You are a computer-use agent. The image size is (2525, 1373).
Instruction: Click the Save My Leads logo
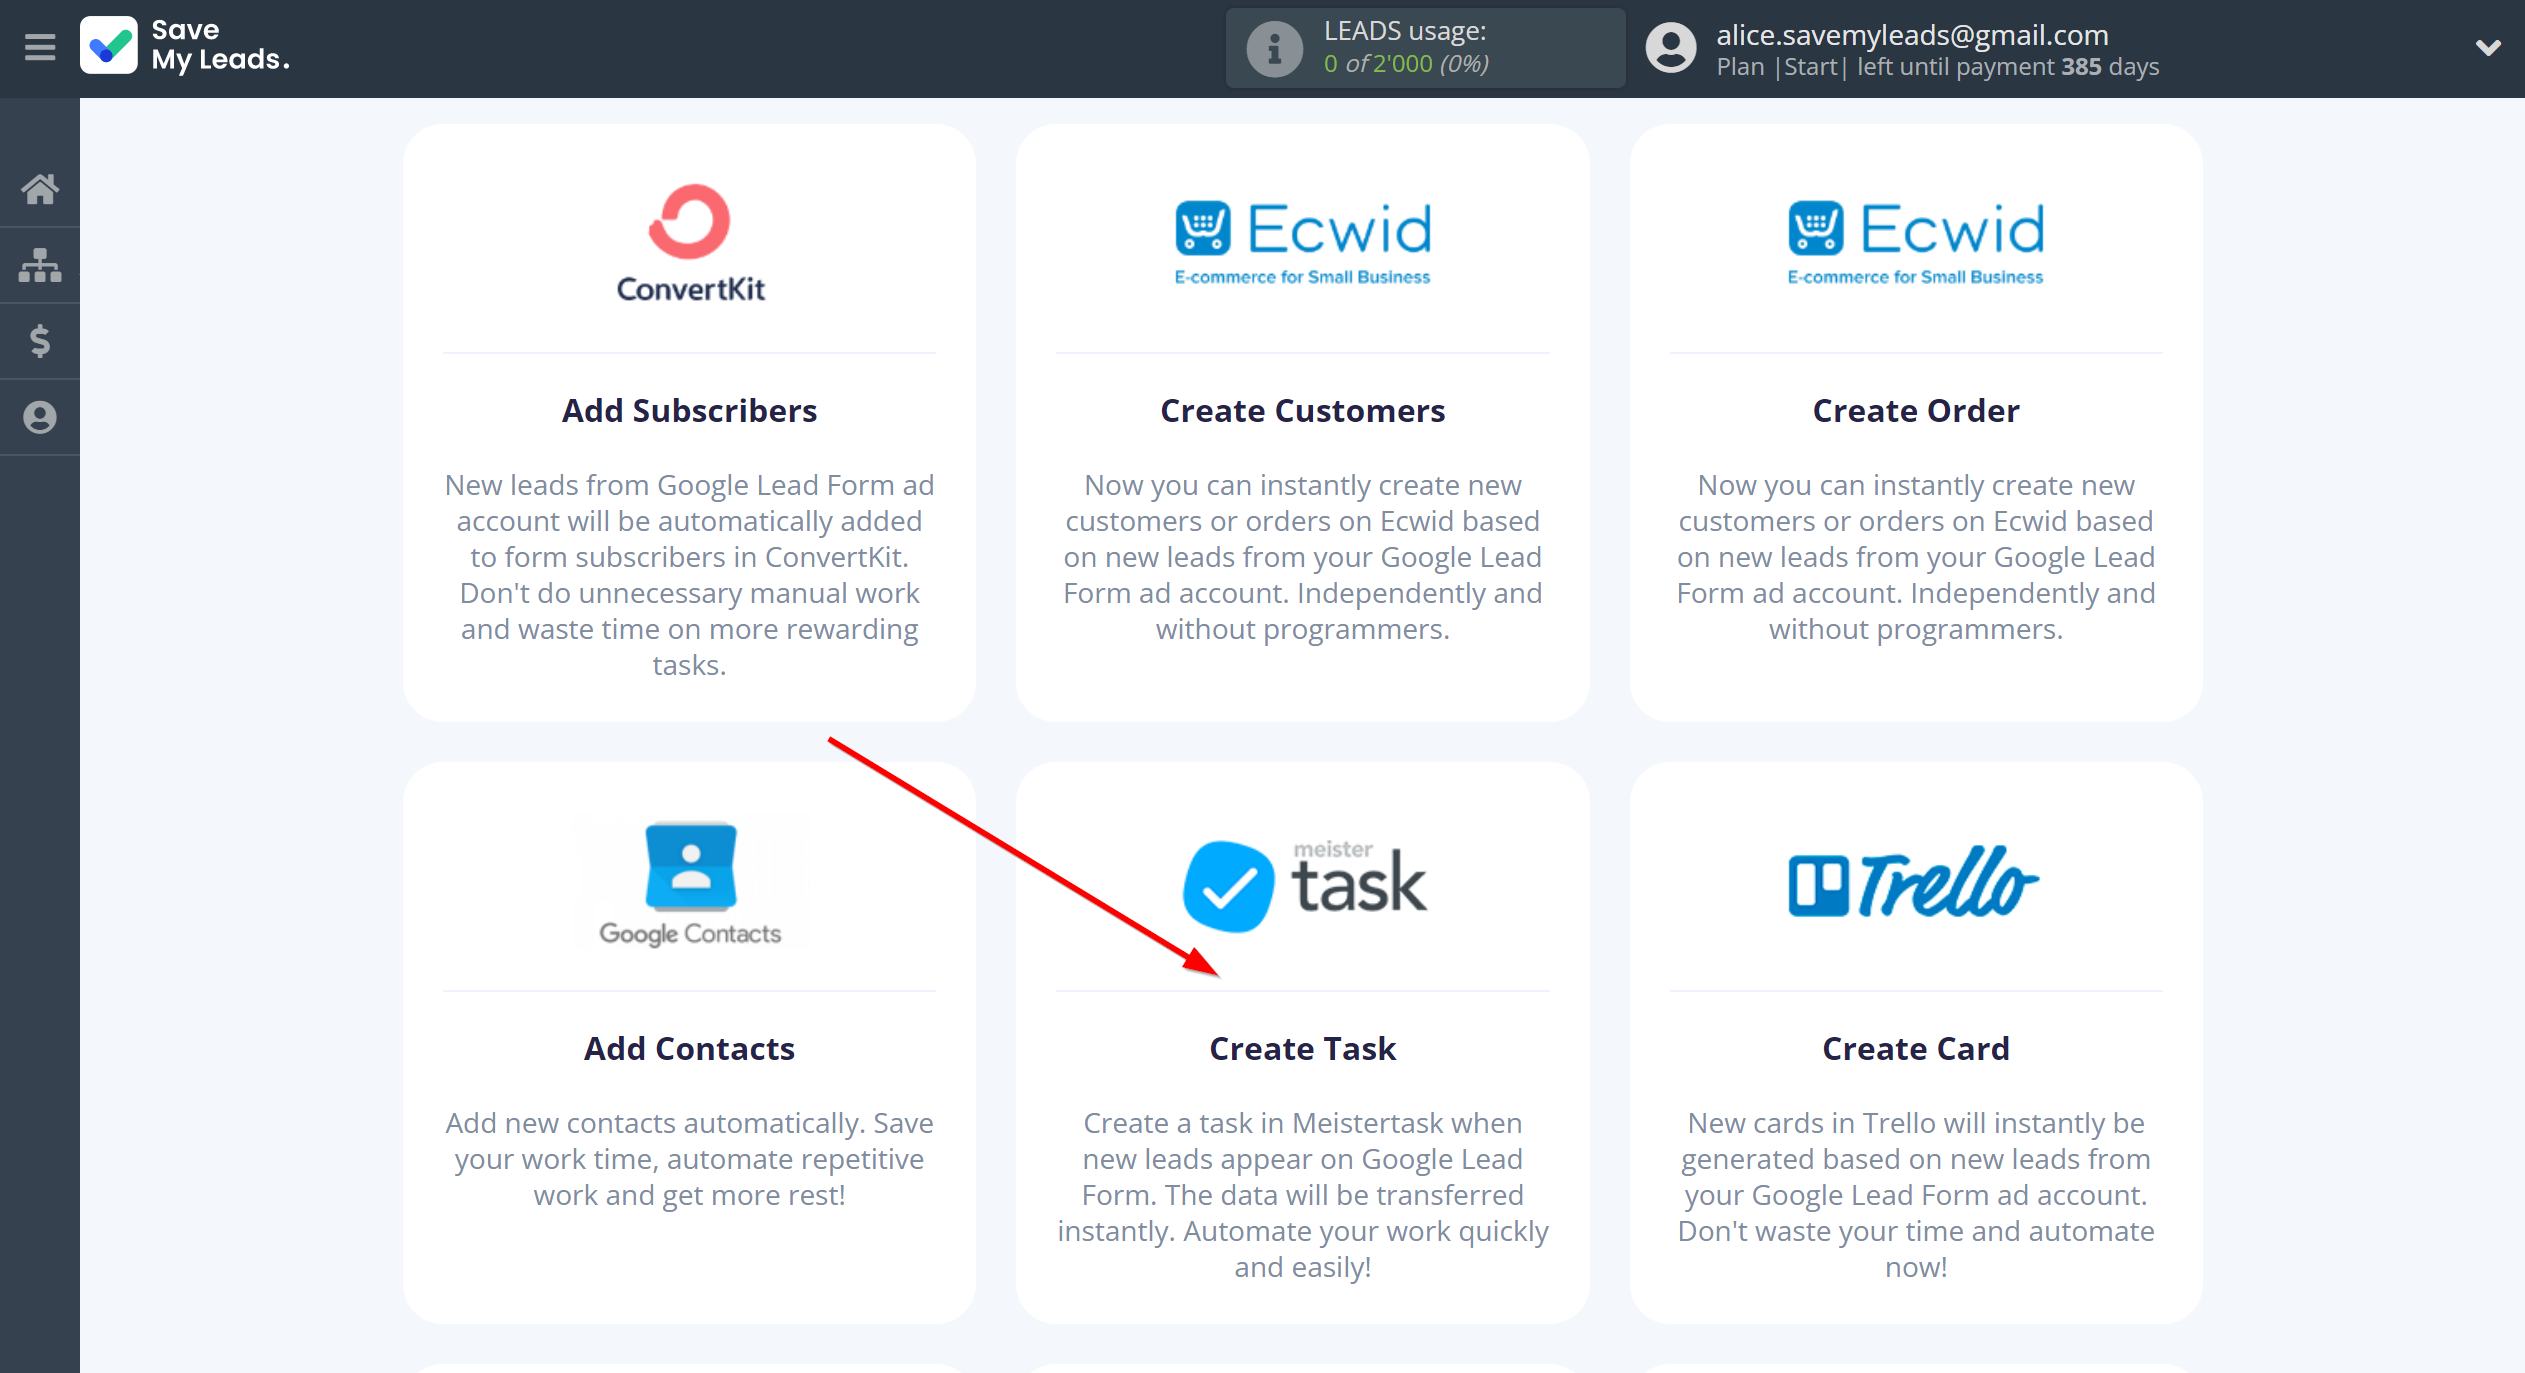tap(186, 46)
